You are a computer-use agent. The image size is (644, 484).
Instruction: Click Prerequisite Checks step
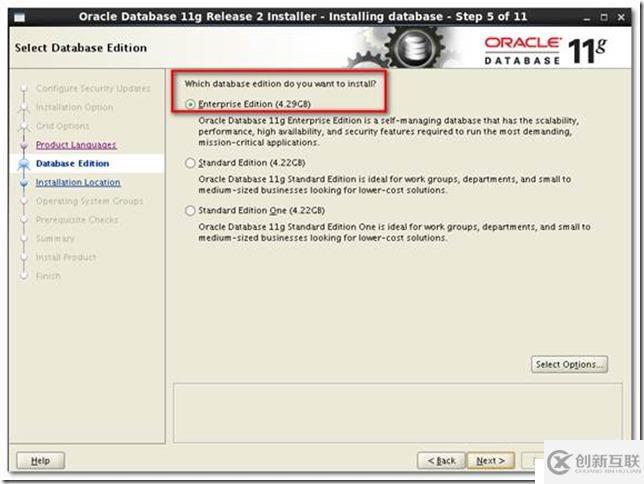[x=77, y=220]
